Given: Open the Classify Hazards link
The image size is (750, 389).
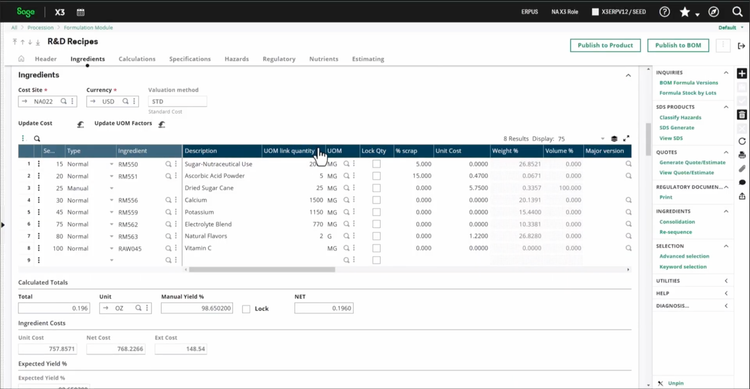Looking at the screenshot, I should click(680, 117).
